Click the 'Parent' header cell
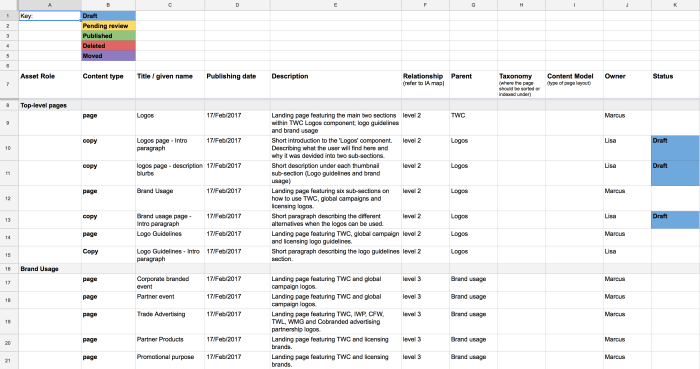This screenshot has width=700, height=369. [474, 84]
